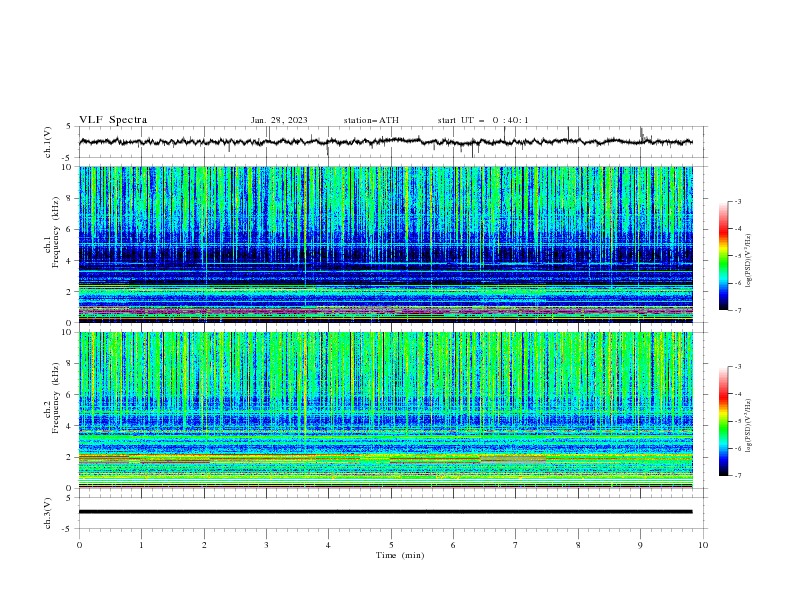Click the "Time (min)" x-axis label
The width and height of the screenshot is (792, 612).
[400, 555]
